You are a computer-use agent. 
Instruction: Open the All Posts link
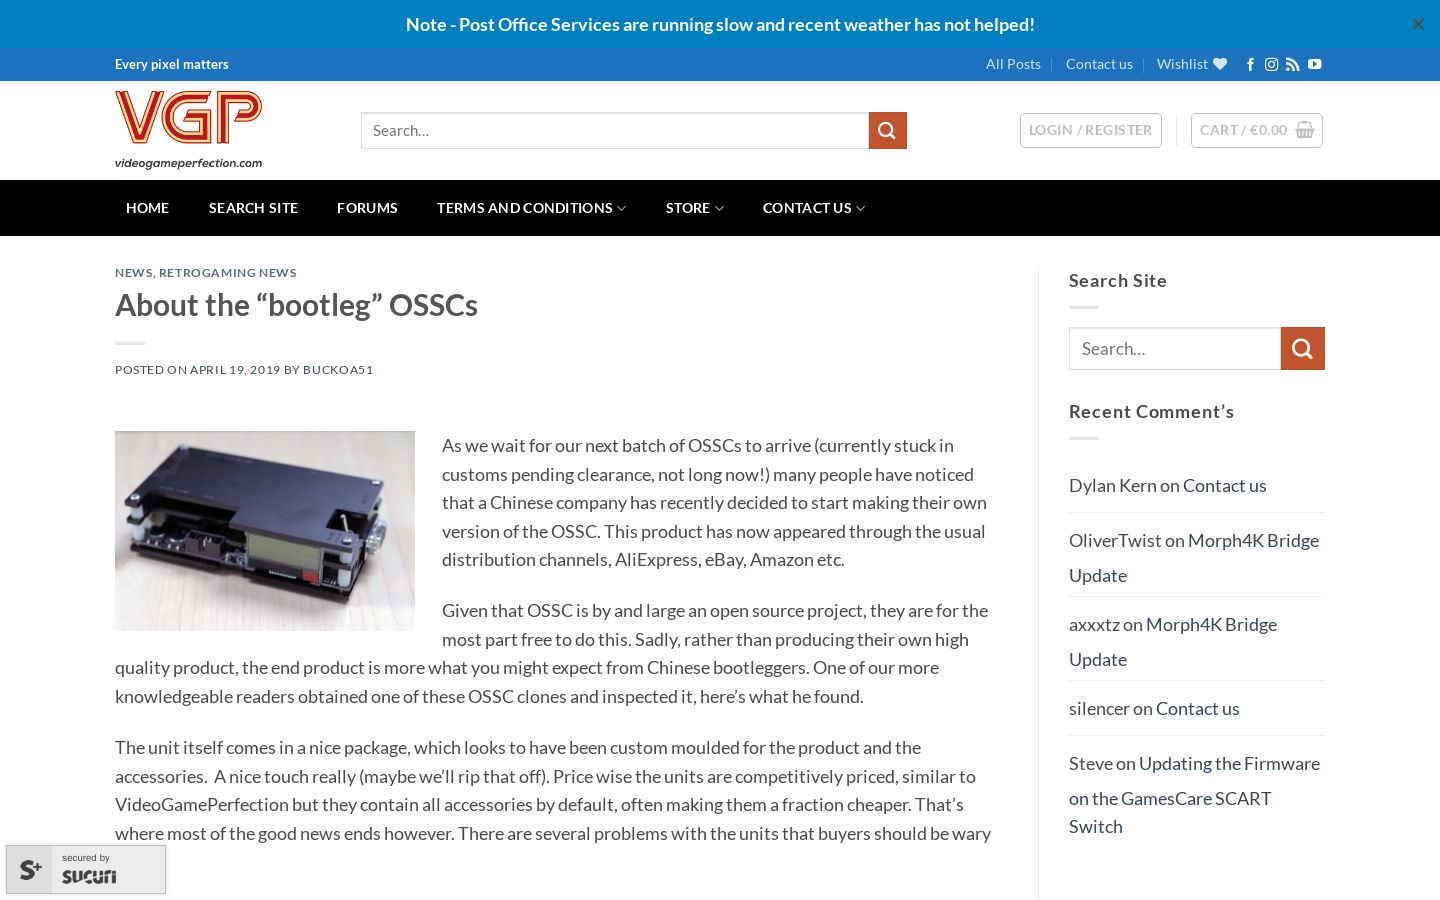pyautogui.click(x=1013, y=64)
